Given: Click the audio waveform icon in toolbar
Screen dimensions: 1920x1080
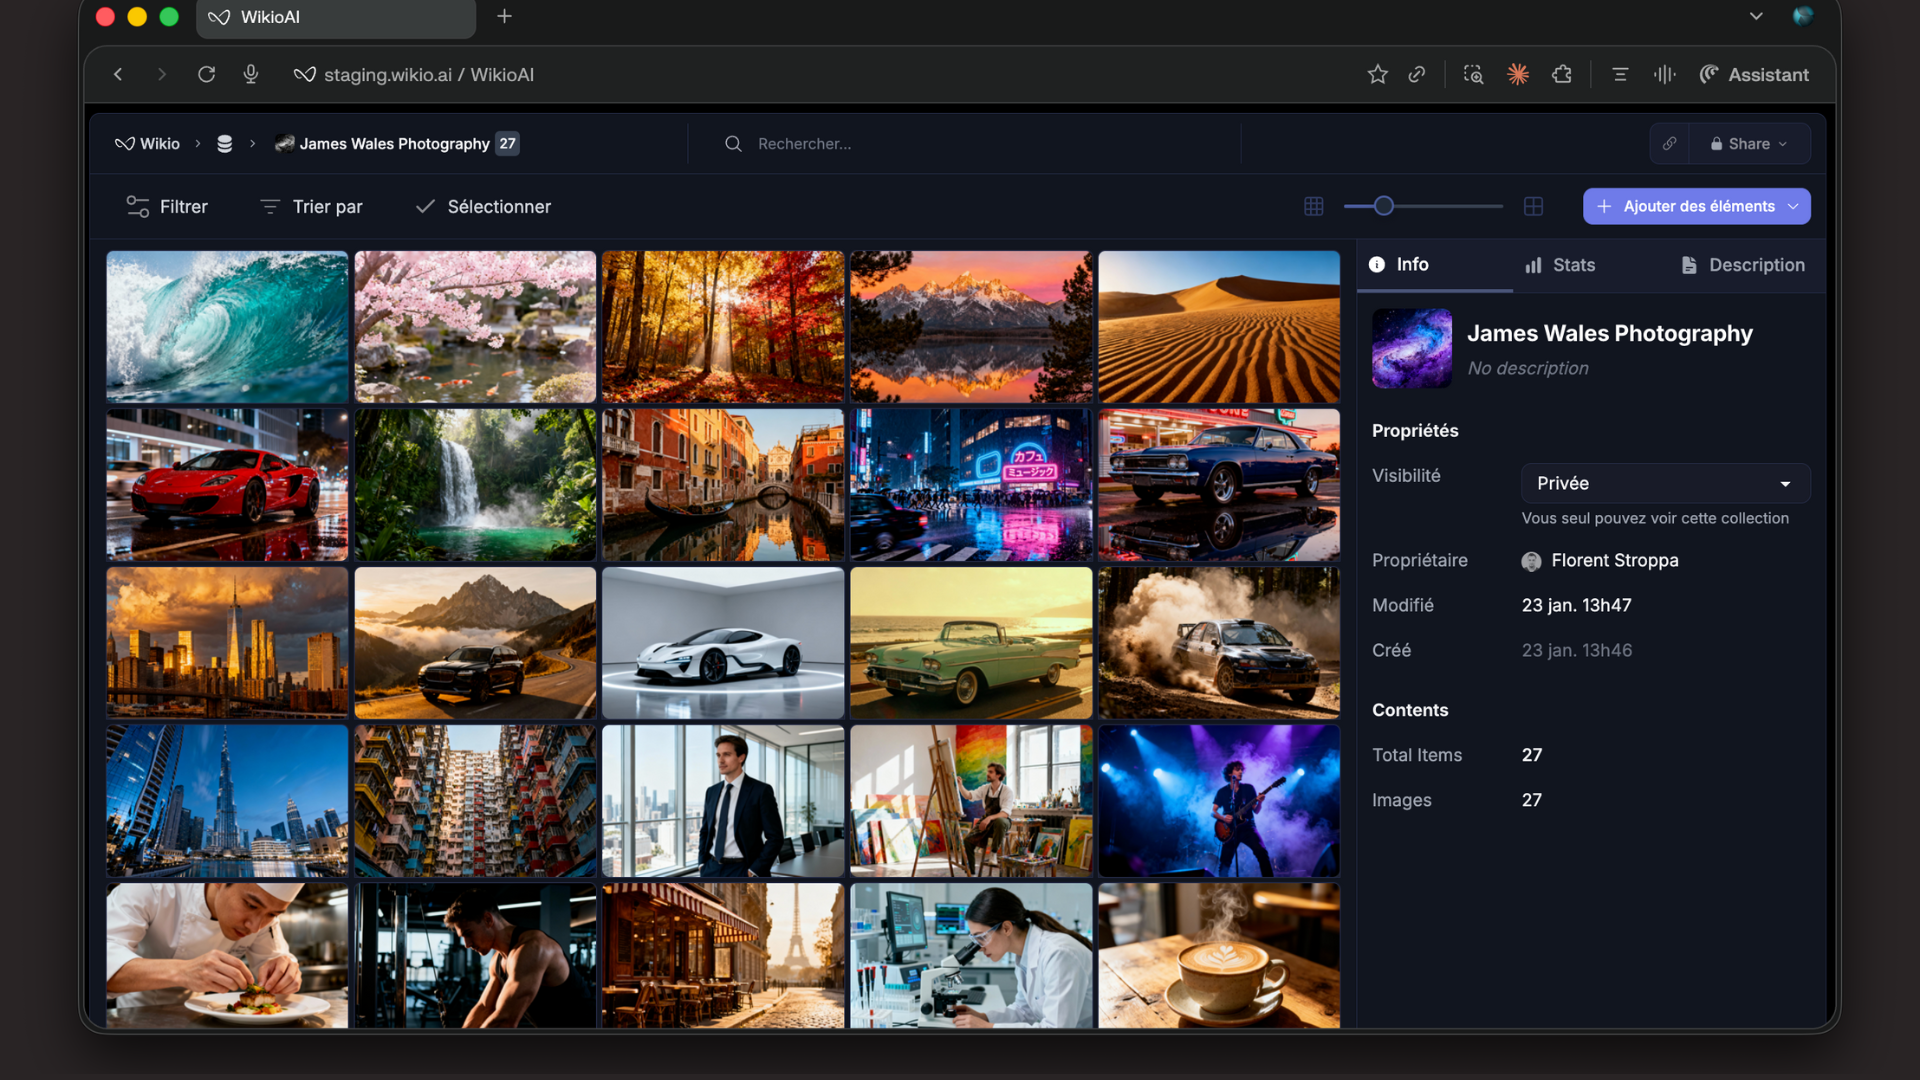Looking at the screenshot, I should 1665,74.
